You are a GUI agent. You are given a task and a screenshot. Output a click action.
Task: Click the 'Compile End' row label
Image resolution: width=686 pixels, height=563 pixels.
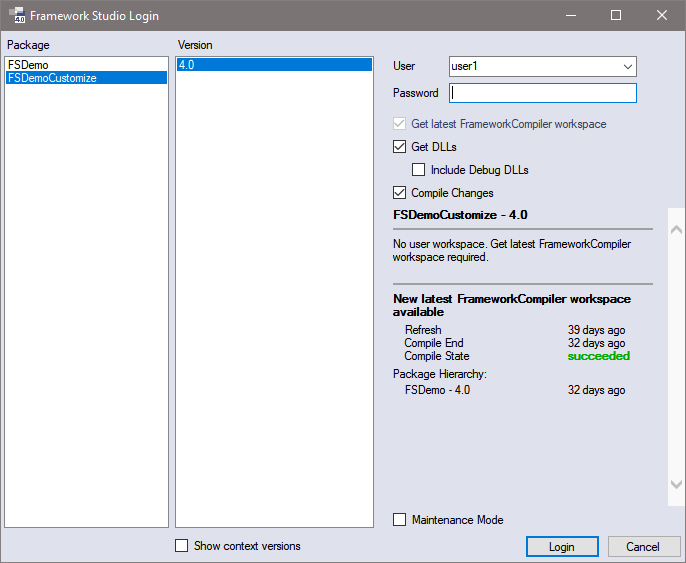[x=434, y=343]
